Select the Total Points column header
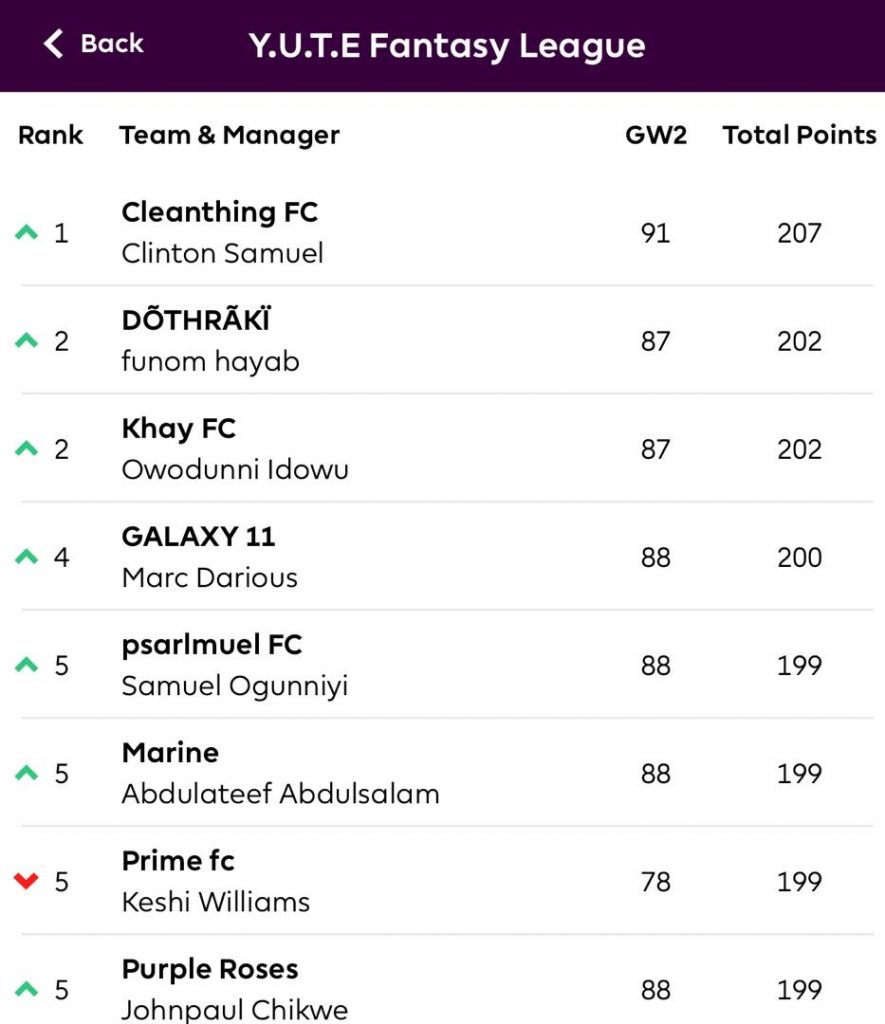The height and width of the screenshot is (1024, 885). [x=799, y=135]
